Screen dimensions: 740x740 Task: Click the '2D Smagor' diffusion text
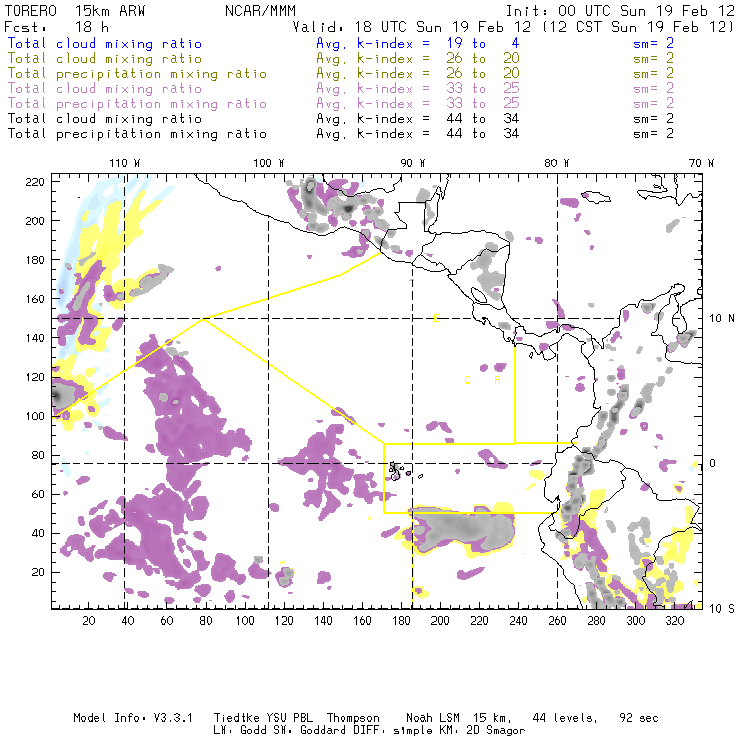tap(496, 731)
